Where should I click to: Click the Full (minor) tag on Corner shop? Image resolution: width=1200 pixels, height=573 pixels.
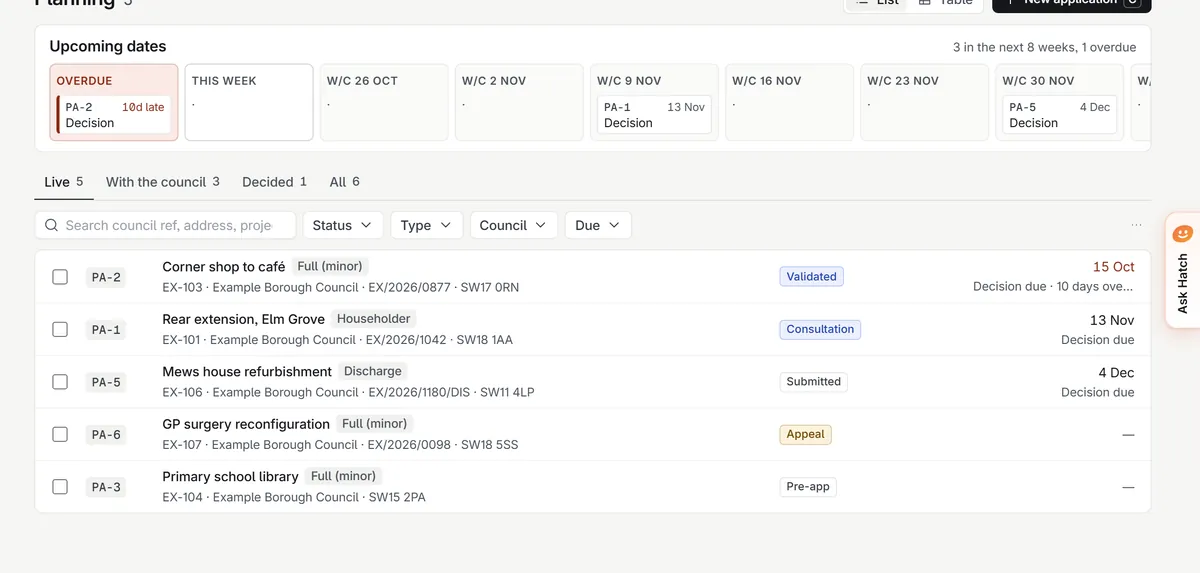pyautogui.click(x=330, y=266)
